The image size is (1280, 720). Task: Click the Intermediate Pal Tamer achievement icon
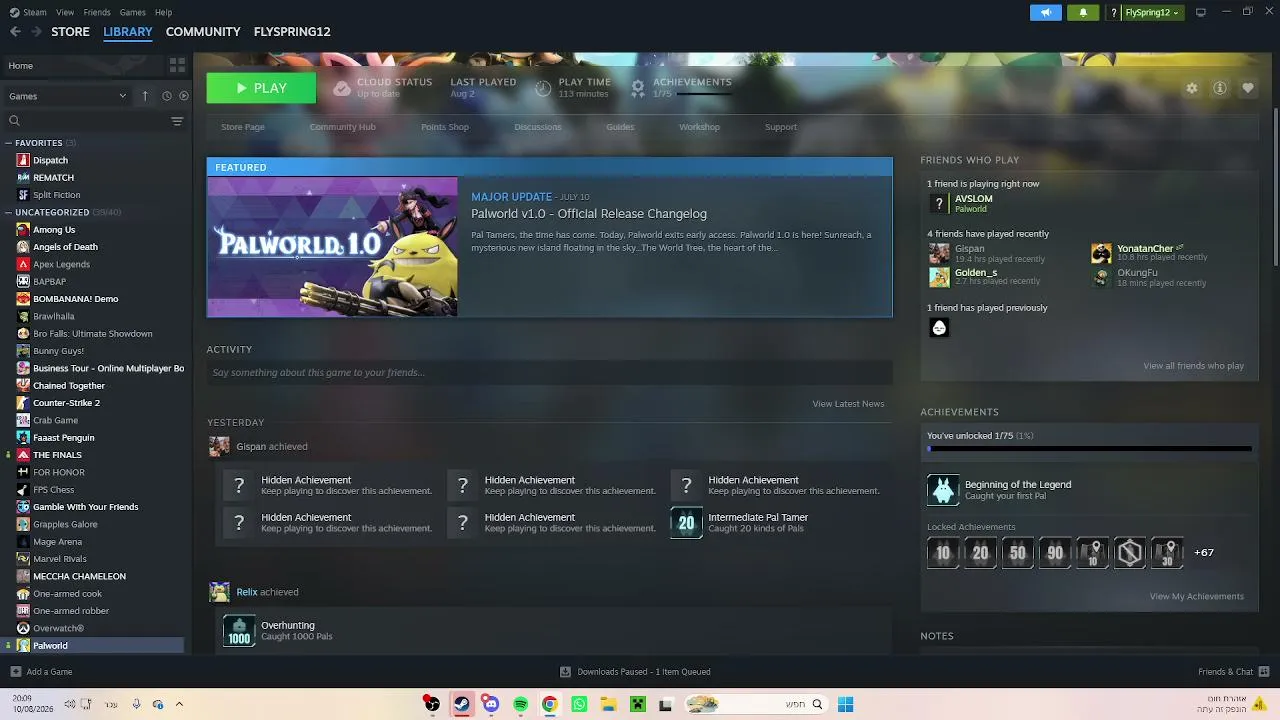pyautogui.click(x=686, y=522)
